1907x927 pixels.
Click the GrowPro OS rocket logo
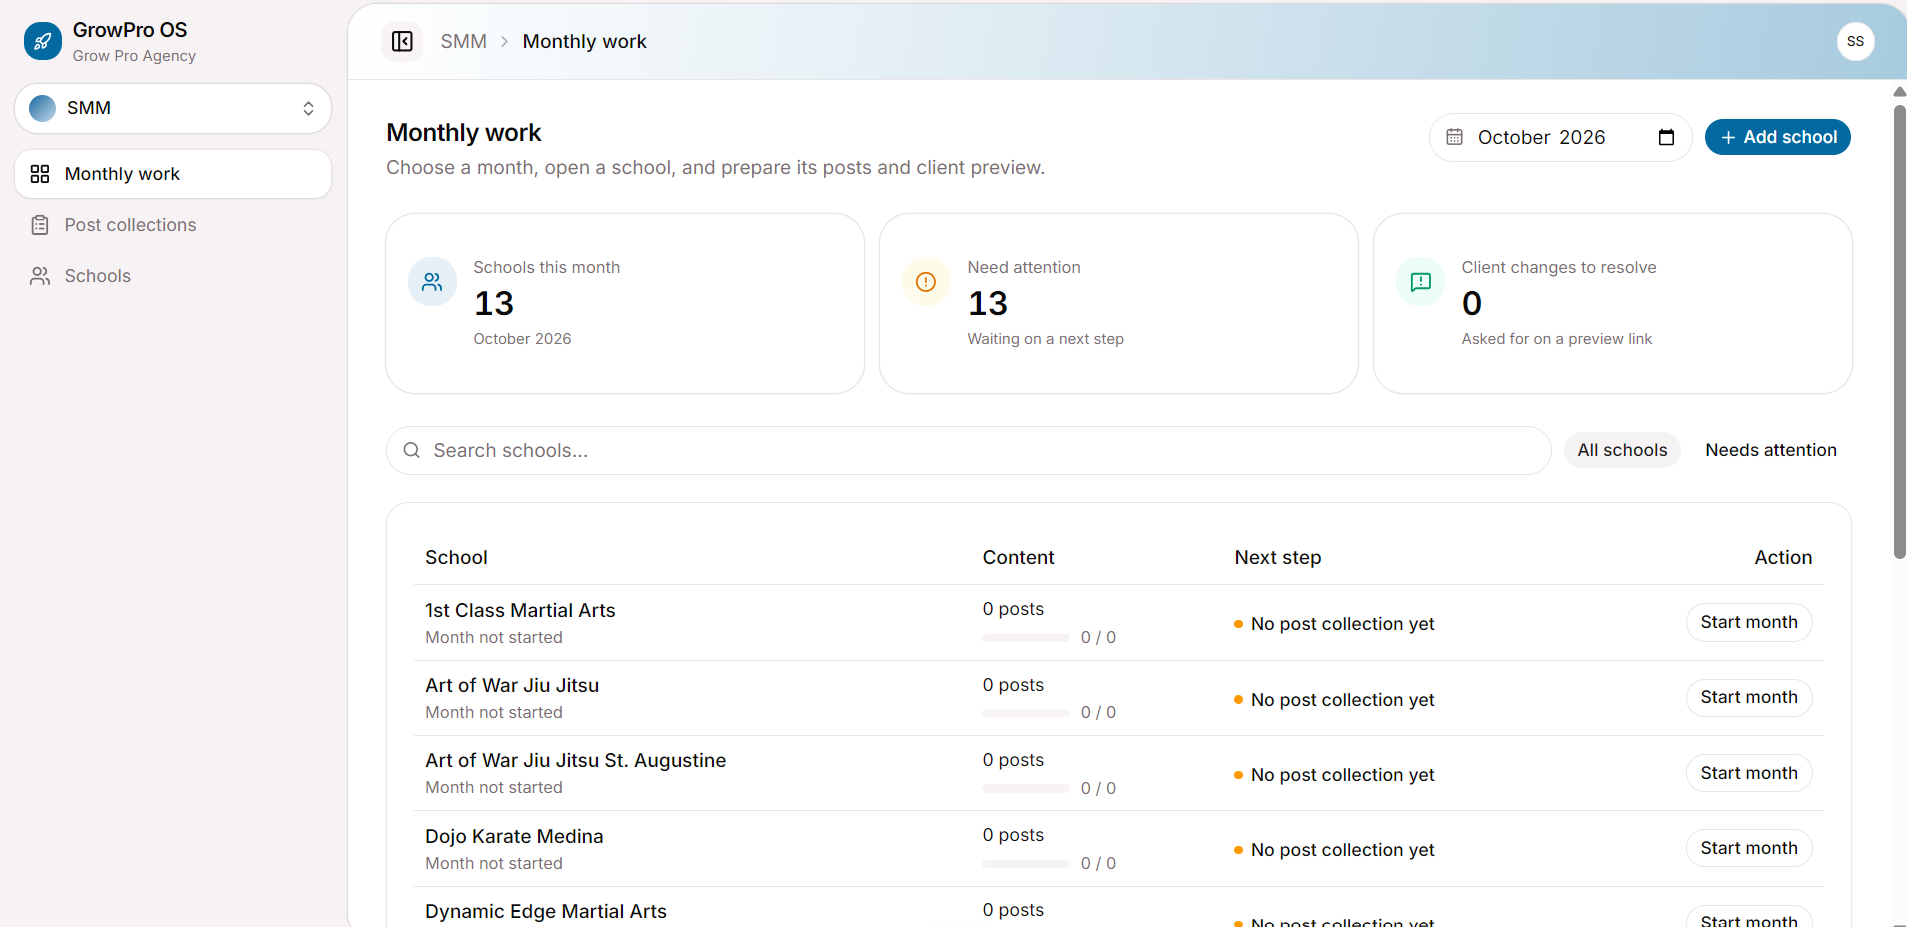[42, 41]
